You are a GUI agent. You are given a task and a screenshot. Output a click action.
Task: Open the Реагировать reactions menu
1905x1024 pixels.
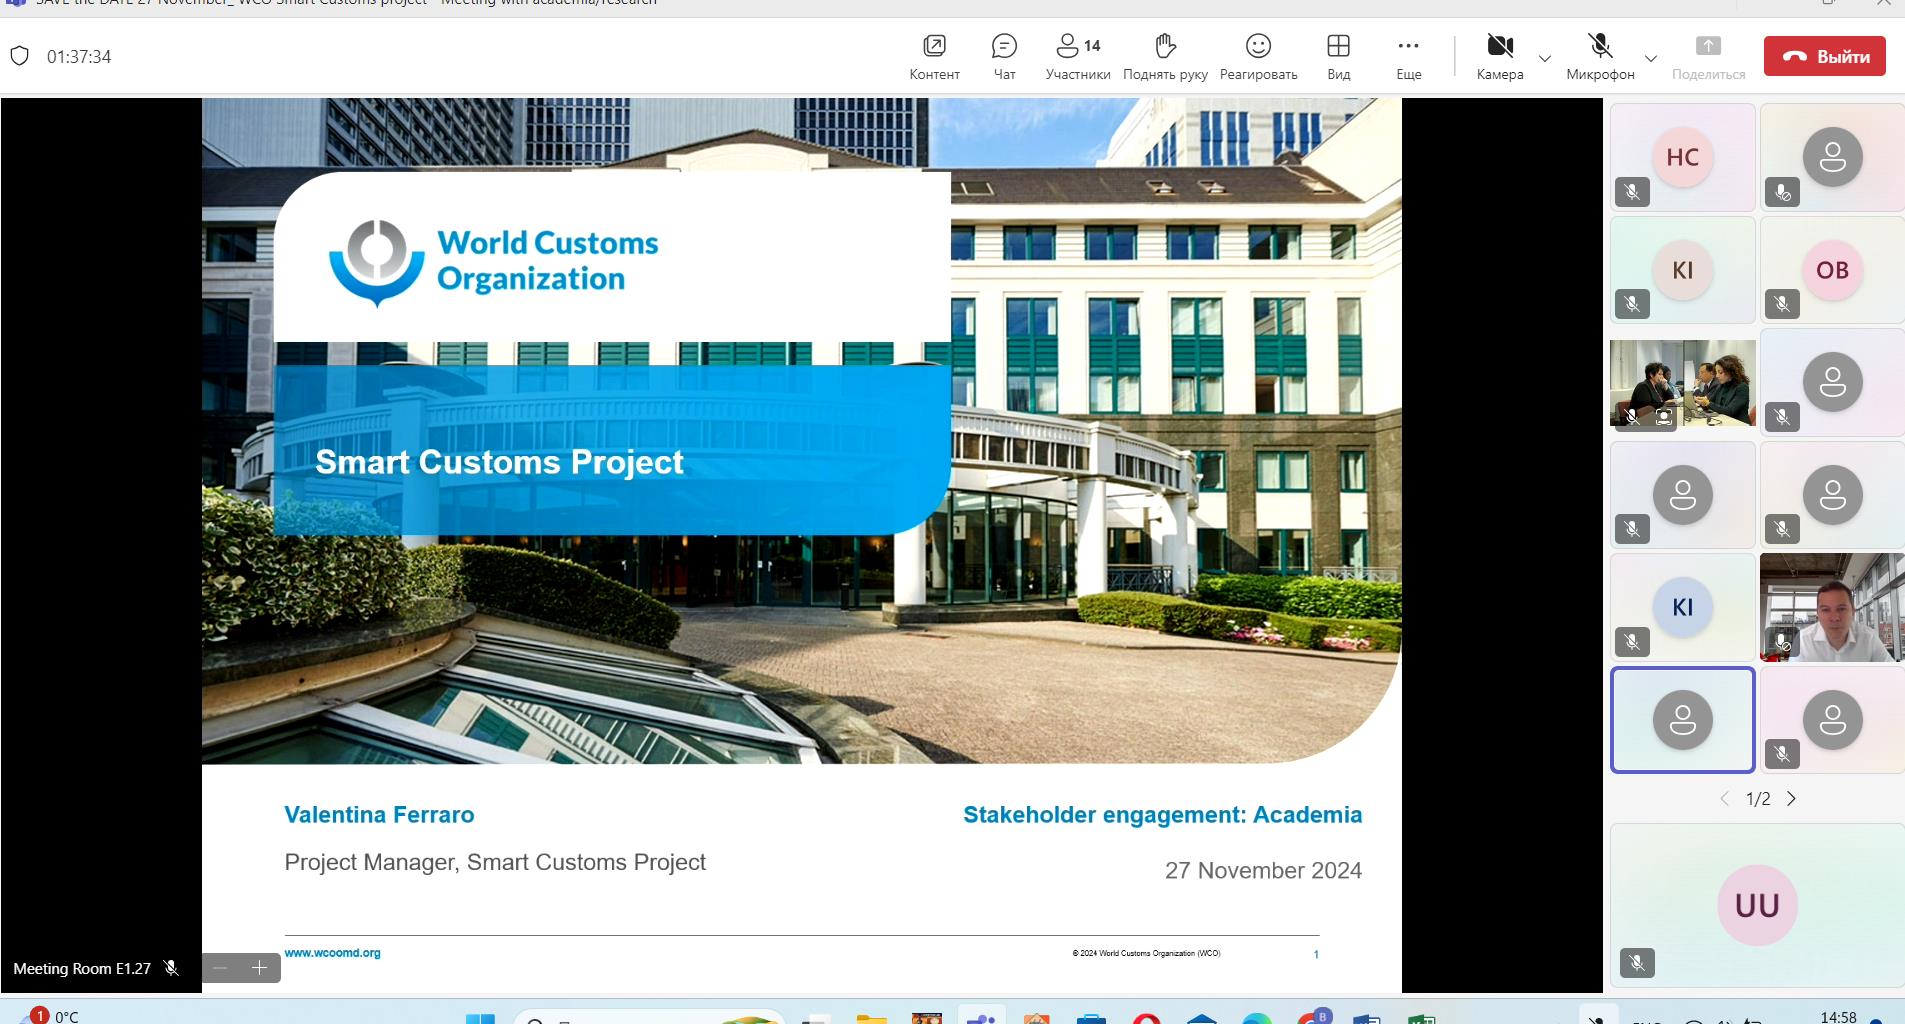pos(1258,57)
